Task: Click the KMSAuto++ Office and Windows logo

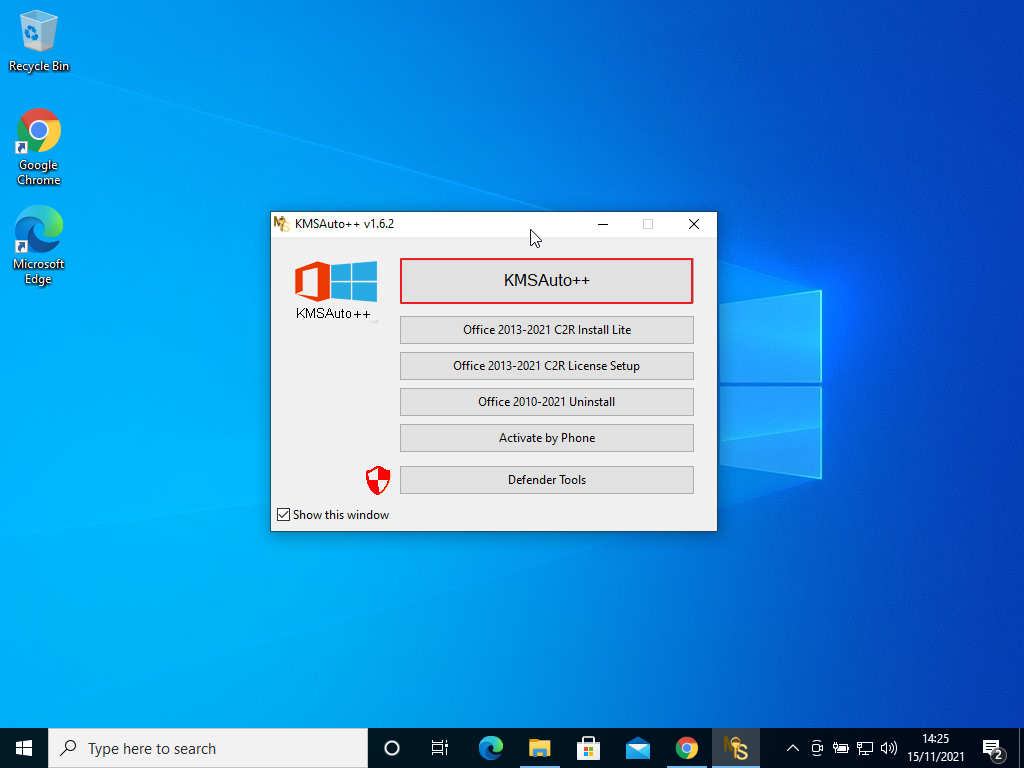Action: point(336,291)
